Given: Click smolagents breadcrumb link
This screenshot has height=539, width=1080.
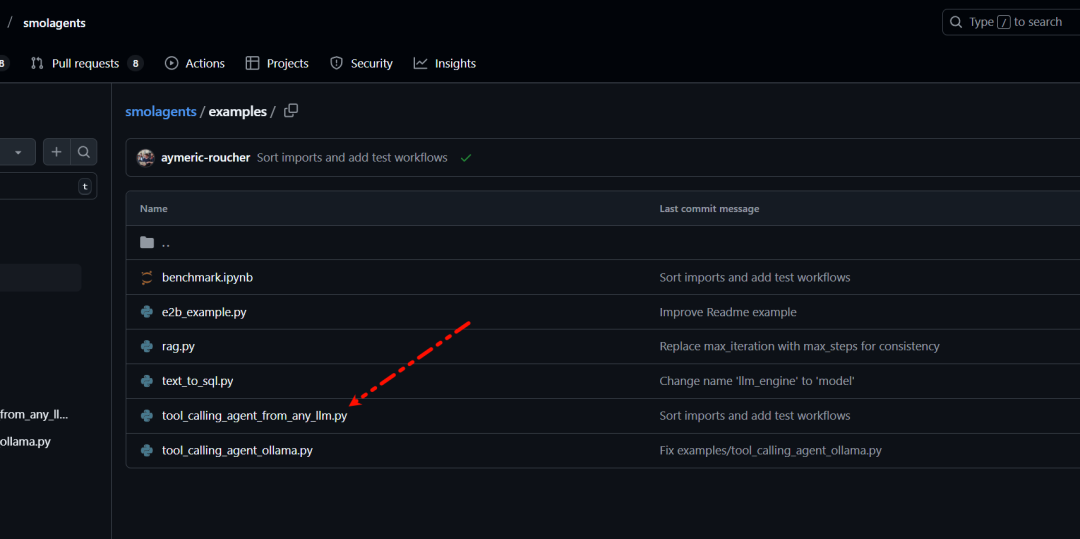Looking at the screenshot, I should (160, 112).
